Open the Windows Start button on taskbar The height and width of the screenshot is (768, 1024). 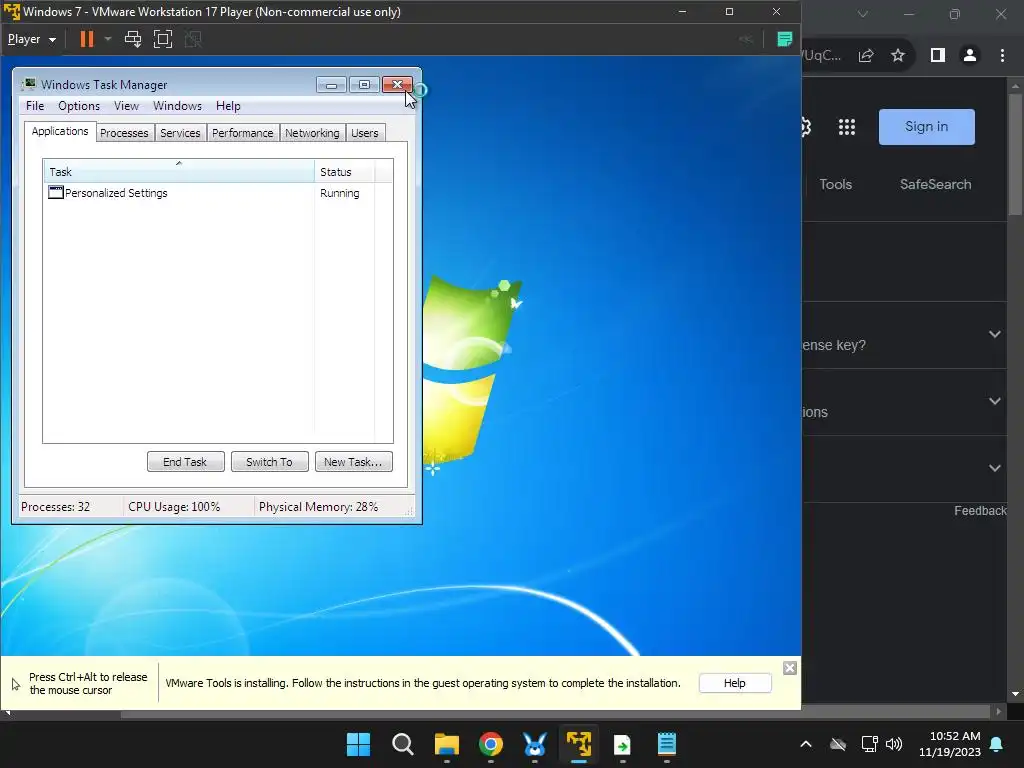358,744
